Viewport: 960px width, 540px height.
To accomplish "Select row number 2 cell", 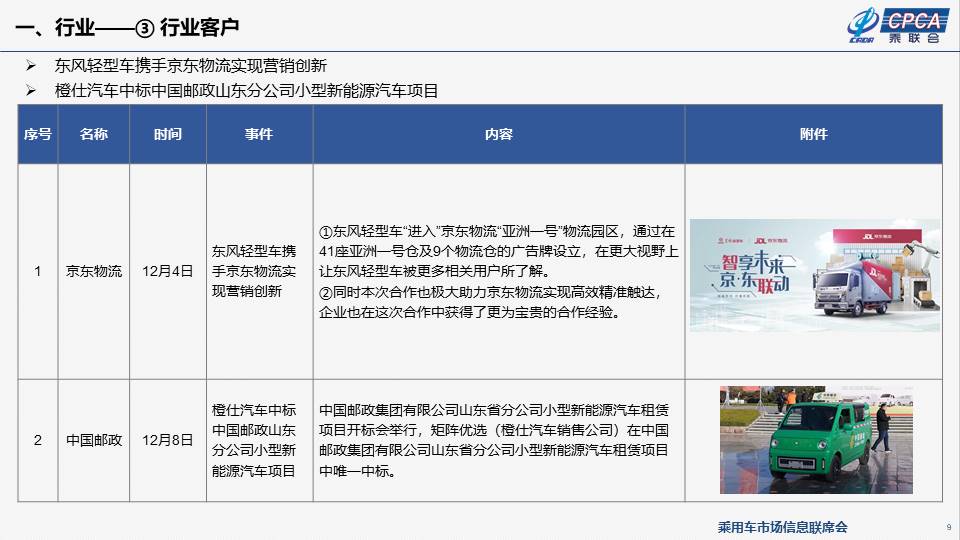I will point(38,440).
